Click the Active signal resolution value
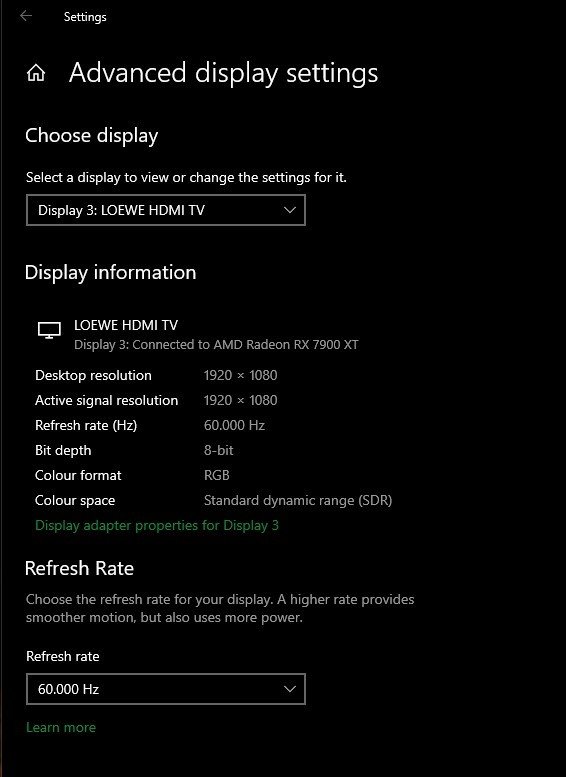Image resolution: width=566 pixels, height=777 pixels. [240, 400]
